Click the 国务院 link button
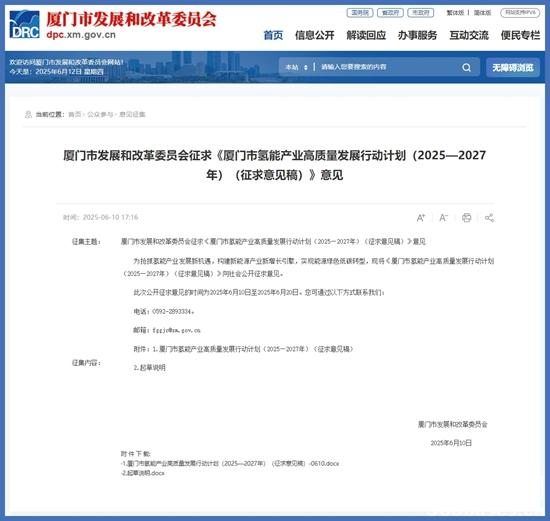 pos(360,13)
